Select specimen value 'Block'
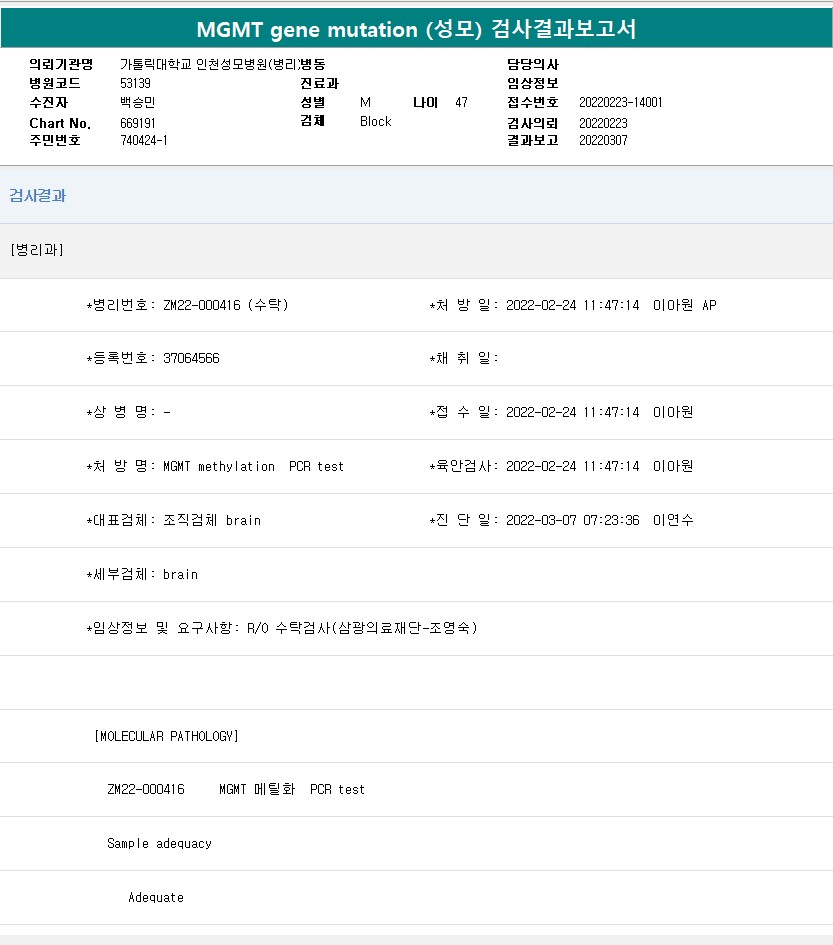Image resolution: width=833 pixels, height=945 pixels. (x=376, y=121)
